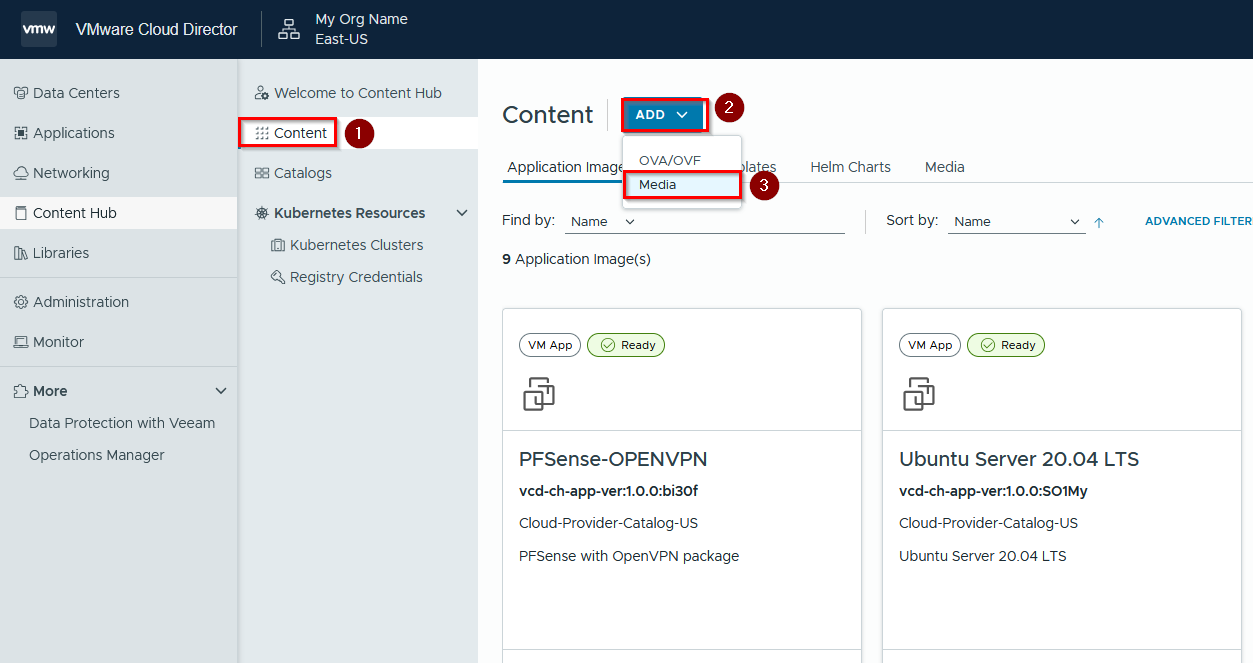Screen dimensions: 1253x663
Task: Click the PFSense-OPENVPN card title
Action: point(613,459)
